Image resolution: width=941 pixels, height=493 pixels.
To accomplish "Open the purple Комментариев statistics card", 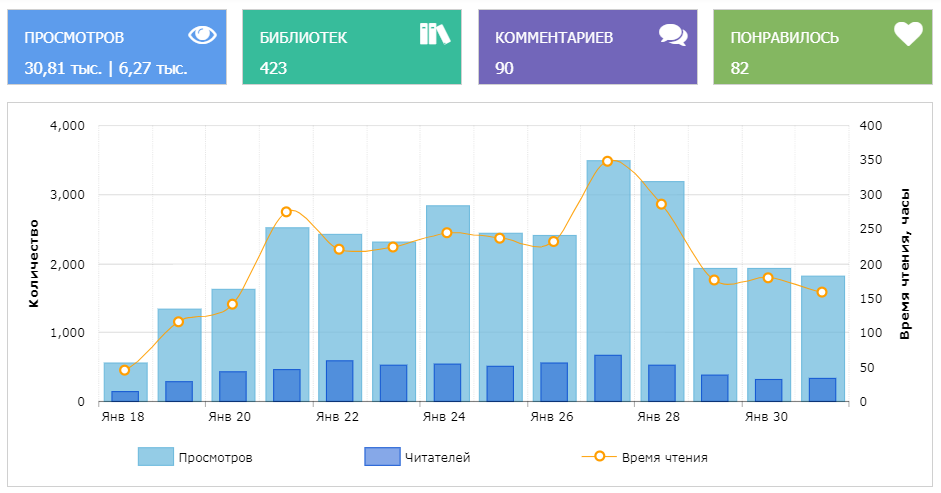I will 587,48.
